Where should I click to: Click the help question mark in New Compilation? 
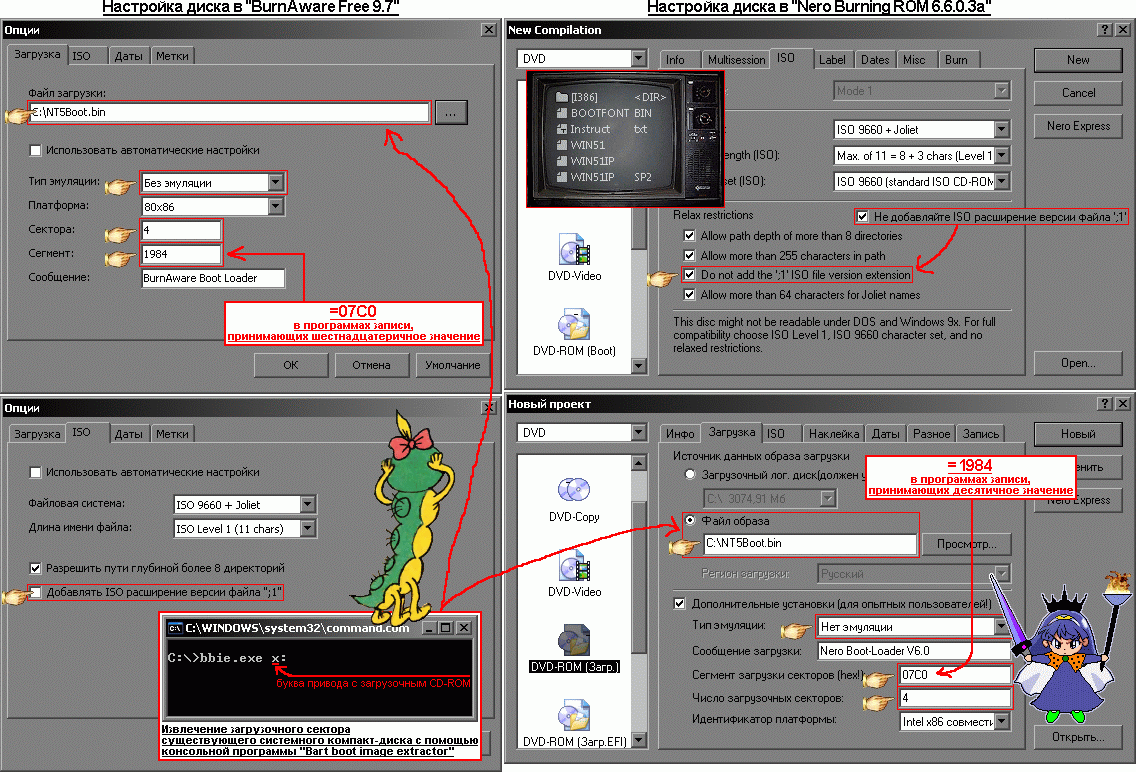coord(1104,30)
